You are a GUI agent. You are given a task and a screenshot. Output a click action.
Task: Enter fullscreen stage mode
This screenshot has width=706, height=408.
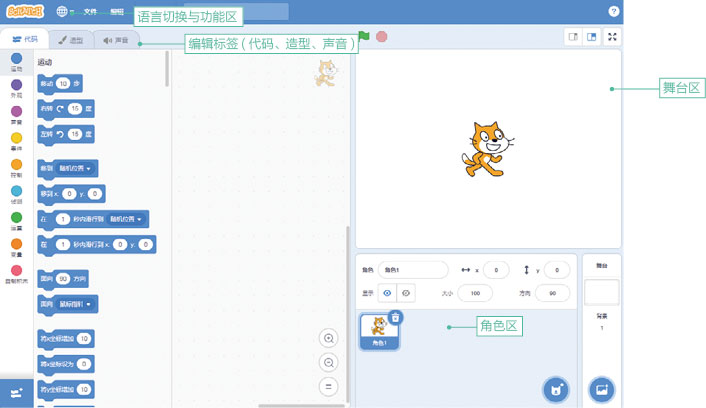tap(612, 37)
